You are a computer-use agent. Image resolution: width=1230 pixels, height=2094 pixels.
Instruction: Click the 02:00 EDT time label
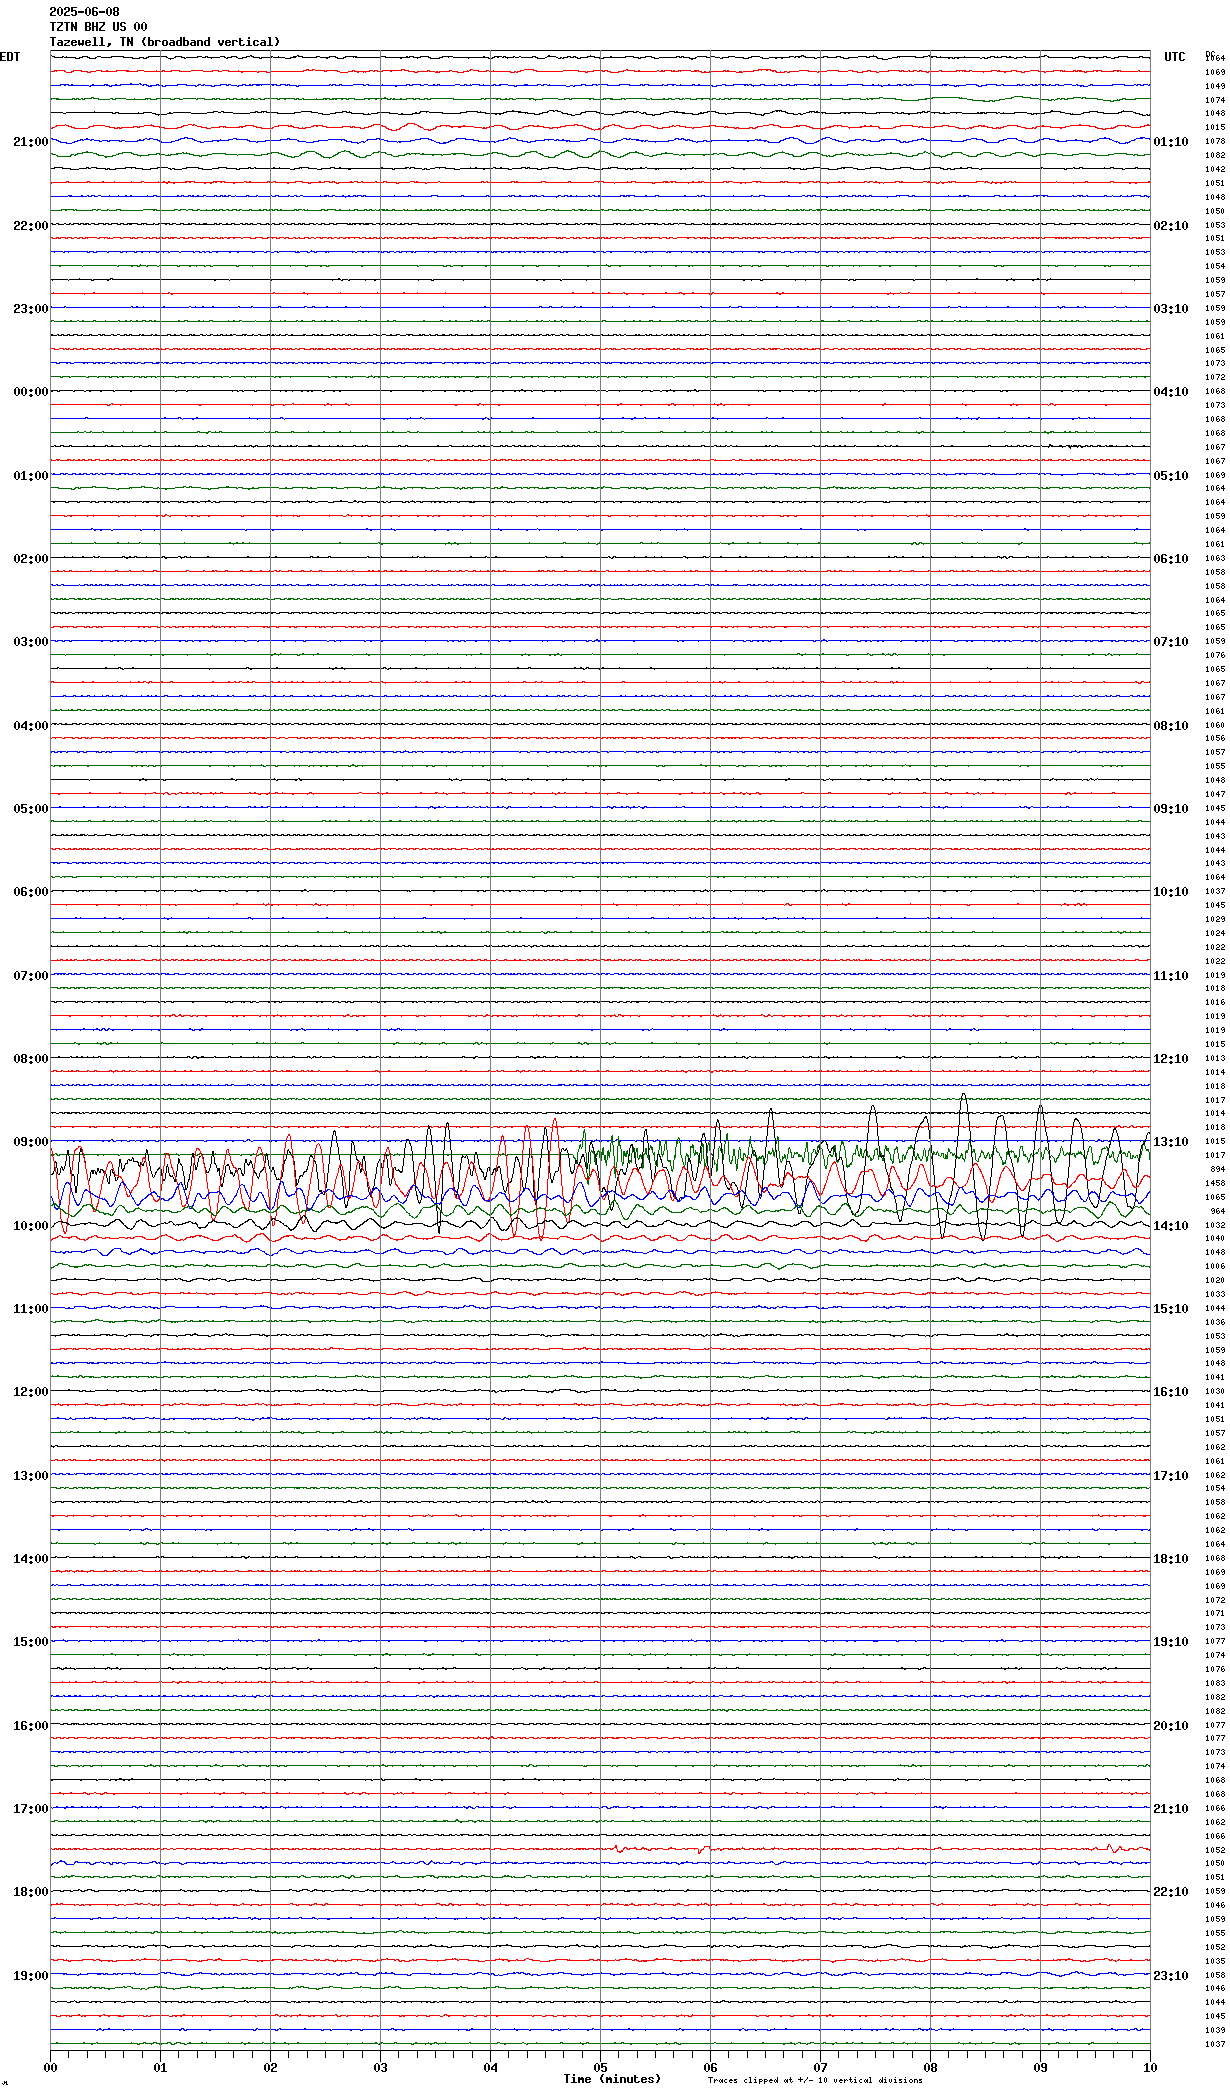[31, 559]
